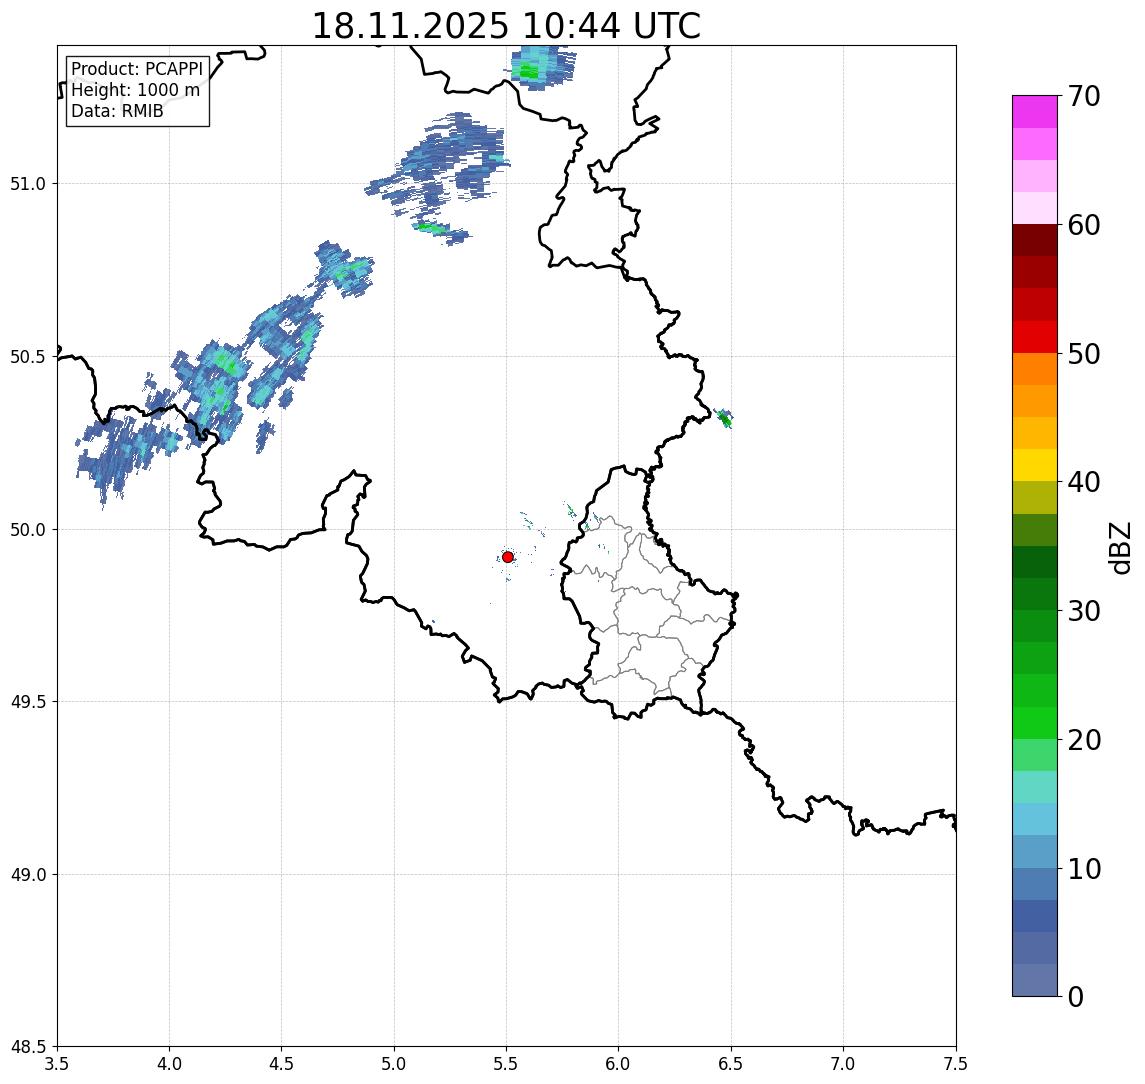This screenshot has width=1145, height=1084.
Task: Click the latitude axis label 50.0
Action: [x=28, y=529]
